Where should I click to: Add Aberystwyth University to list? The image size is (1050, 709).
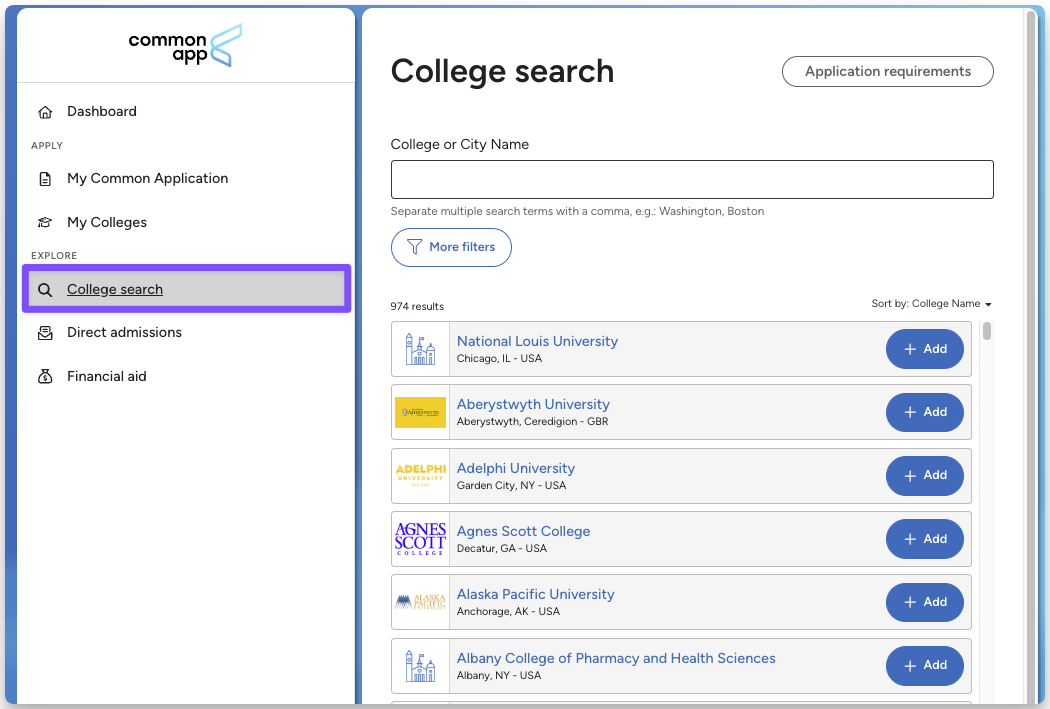[925, 412]
